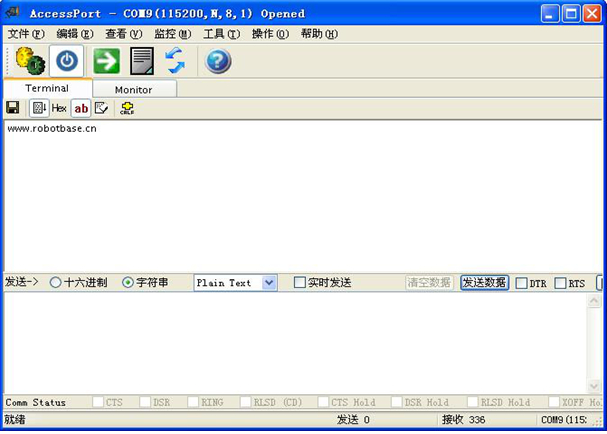607x434 pixels.
Task: Enable the 实时发送 checkbox
Action: point(300,283)
